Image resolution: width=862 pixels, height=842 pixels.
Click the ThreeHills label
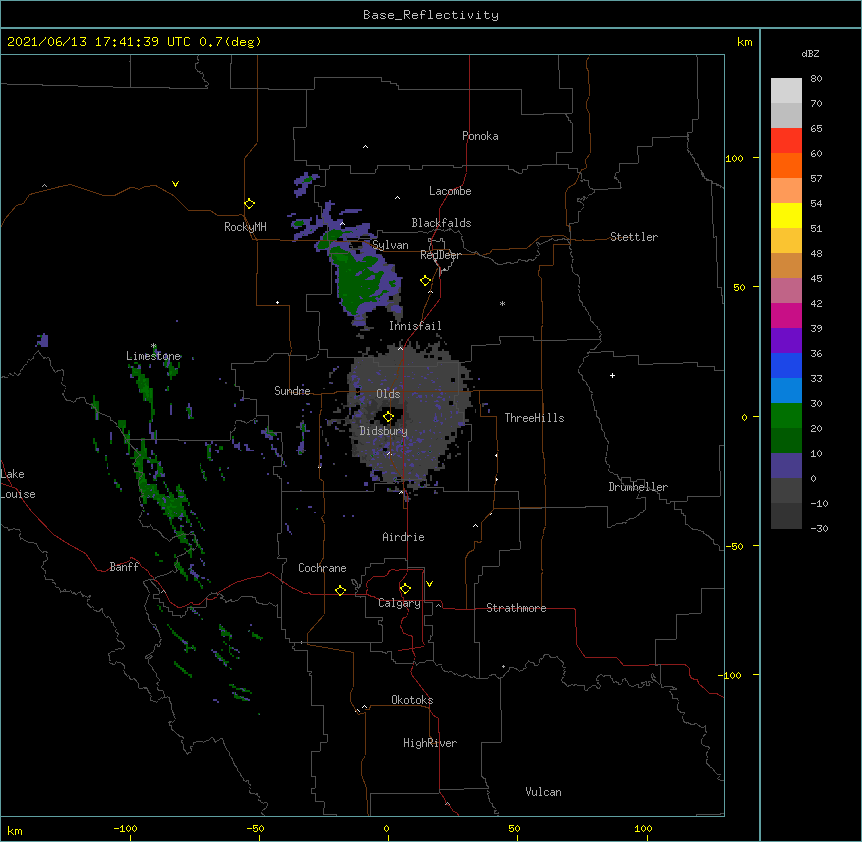point(534,418)
